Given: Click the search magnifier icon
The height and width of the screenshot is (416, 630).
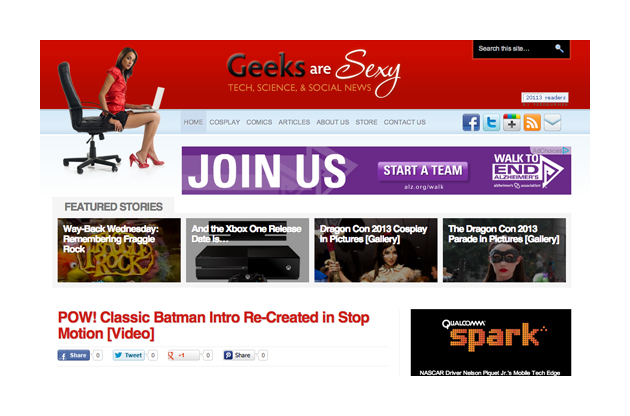Looking at the screenshot, I should [559, 49].
